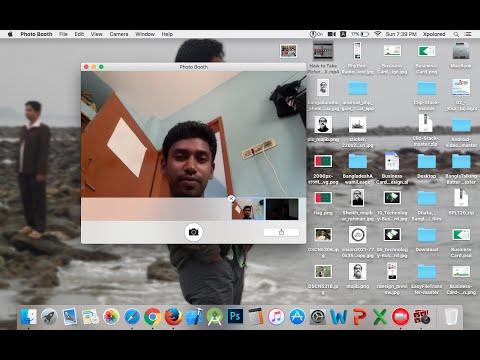This screenshot has height=360, width=480.
Task: Select the How to Take Picture mp4 file
Action: pos(323,51)
